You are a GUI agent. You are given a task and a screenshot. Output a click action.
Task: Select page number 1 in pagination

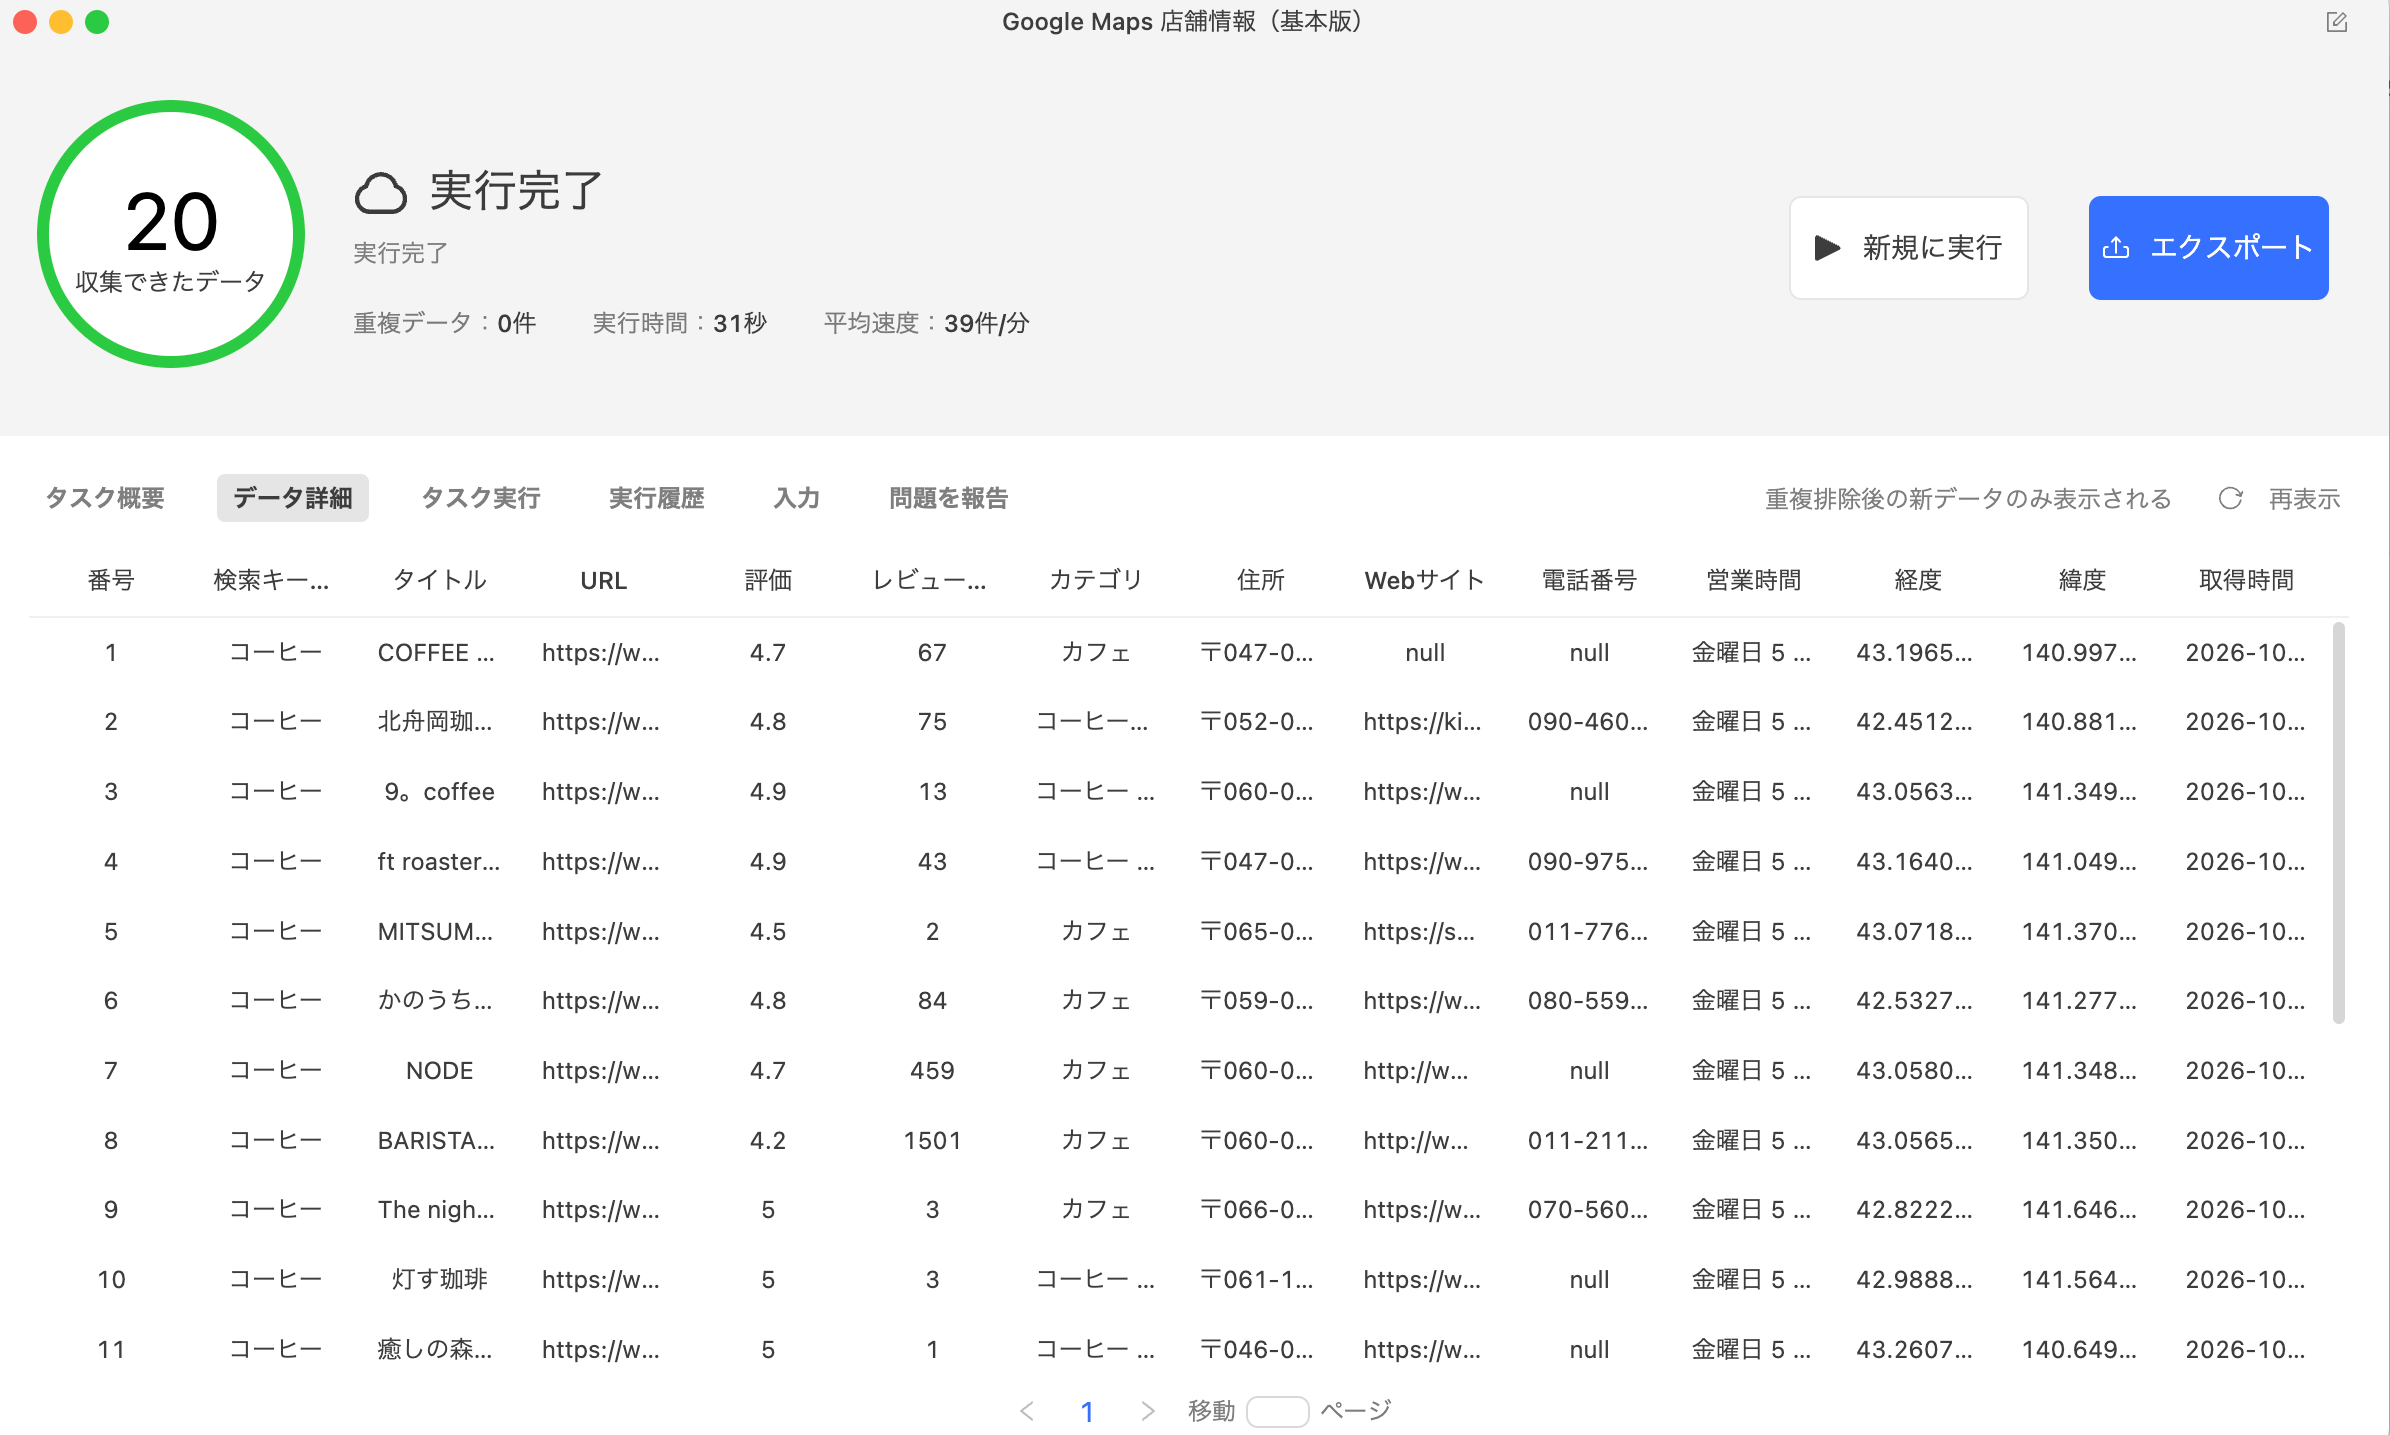tap(1087, 1411)
